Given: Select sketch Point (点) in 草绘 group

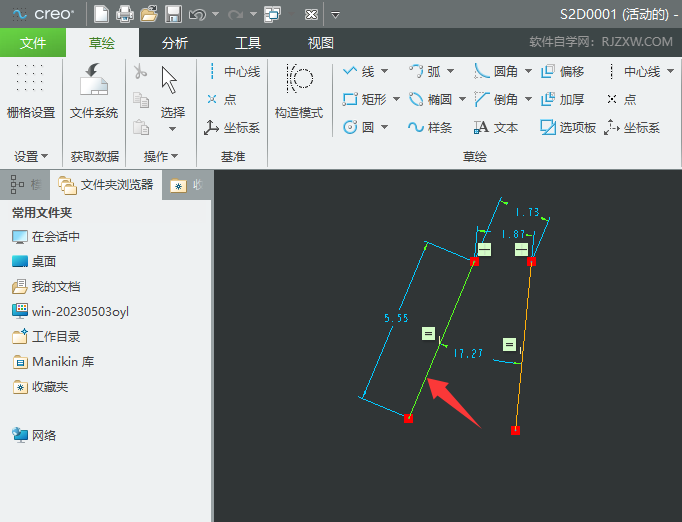Looking at the screenshot, I should (x=622, y=100).
